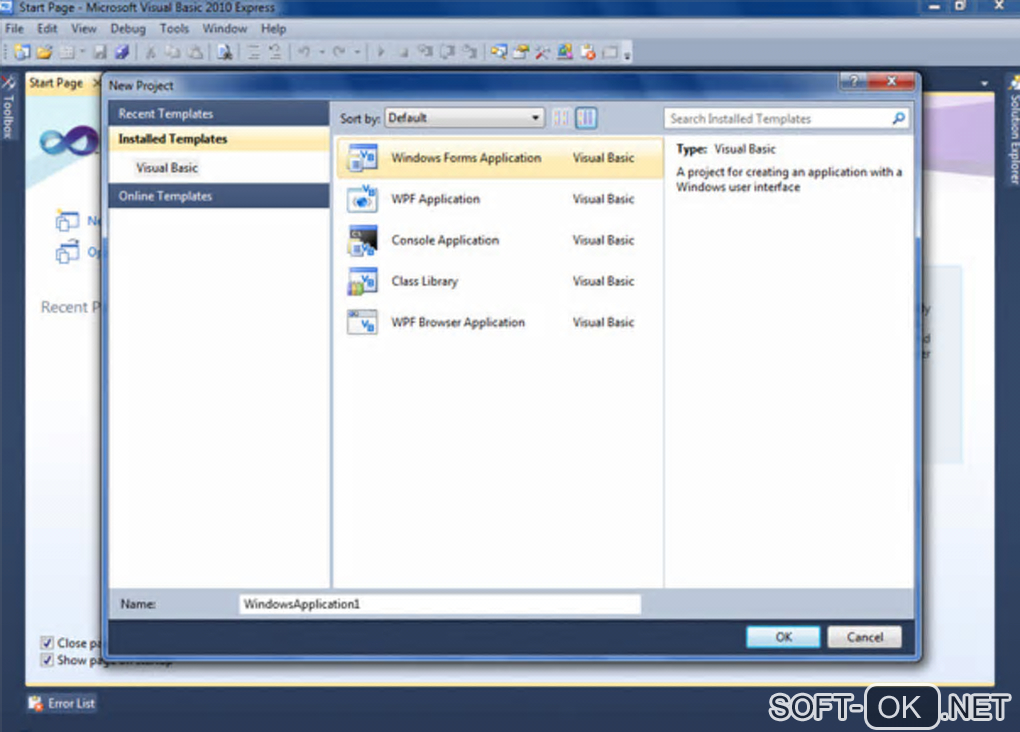Select the Installed Templates section
The width and height of the screenshot is (1020, 732).
(x=219, y=139)
